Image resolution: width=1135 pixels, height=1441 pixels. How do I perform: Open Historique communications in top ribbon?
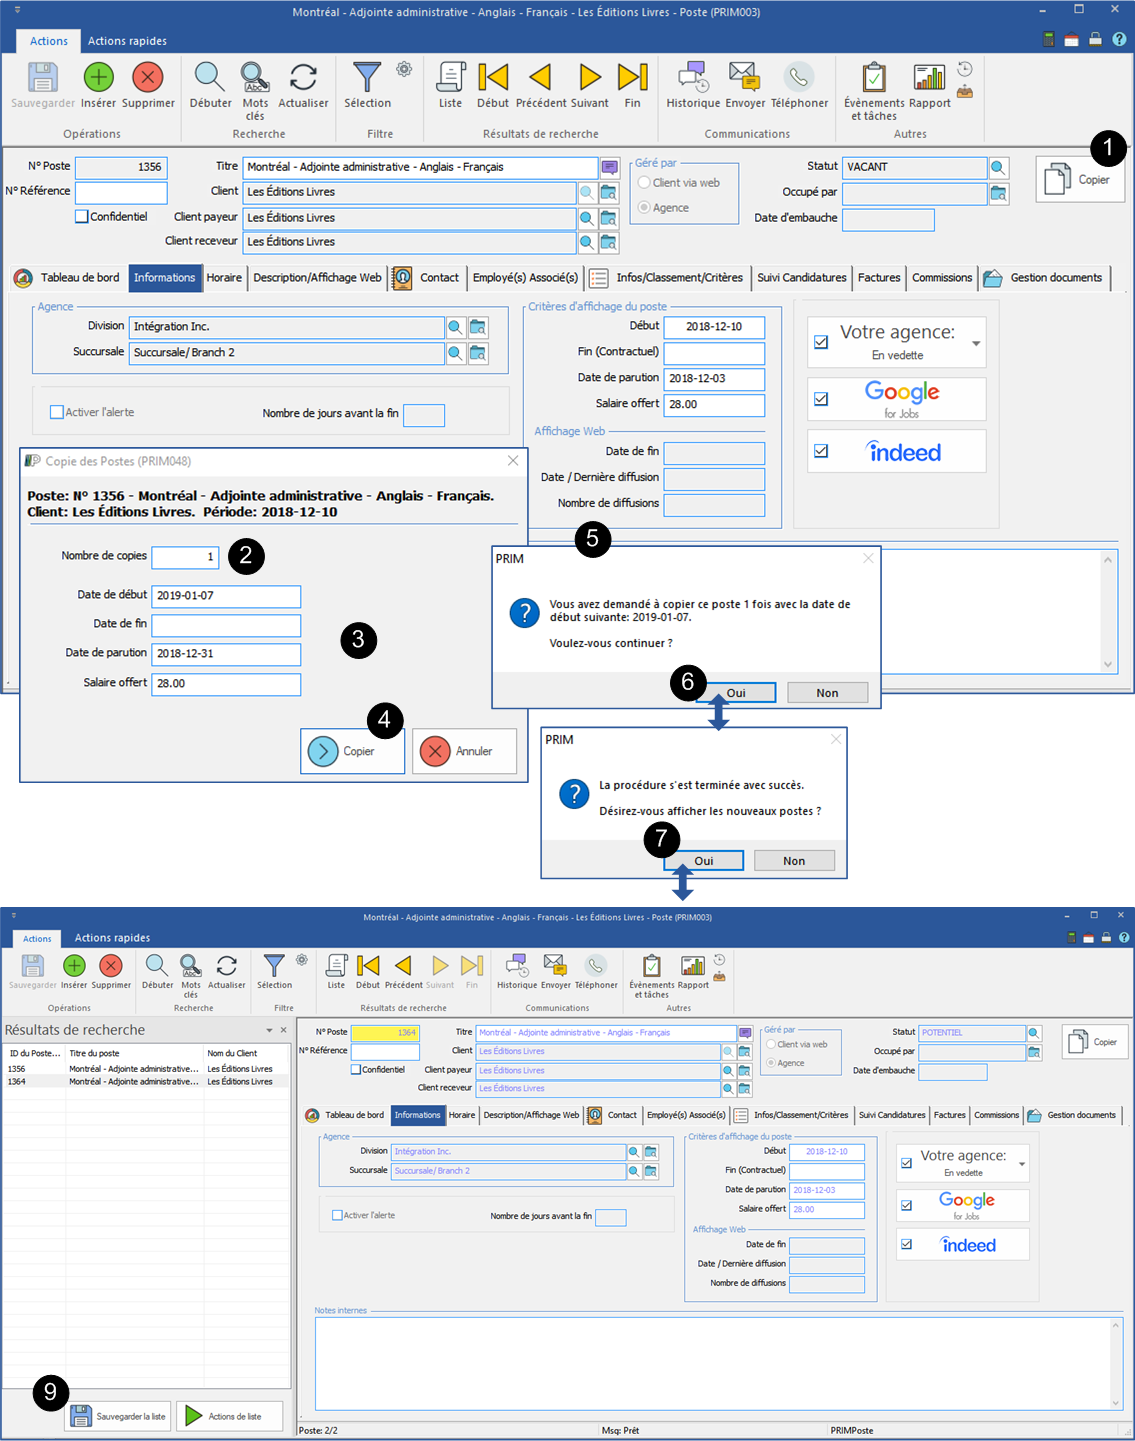[x=693, y=77]
